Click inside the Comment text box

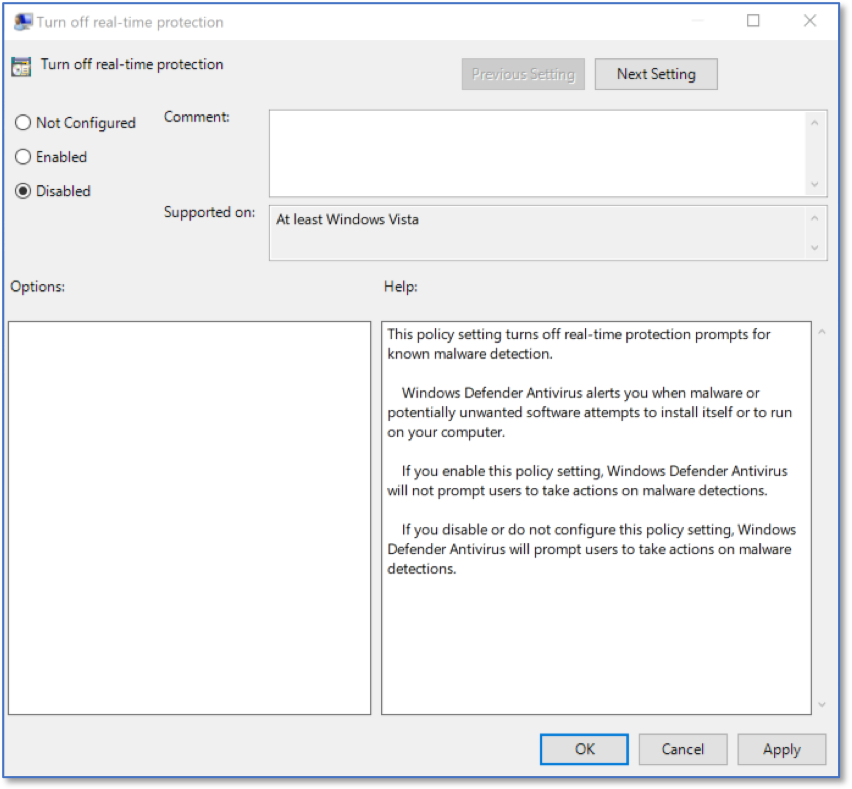click(x=537, y=153)
